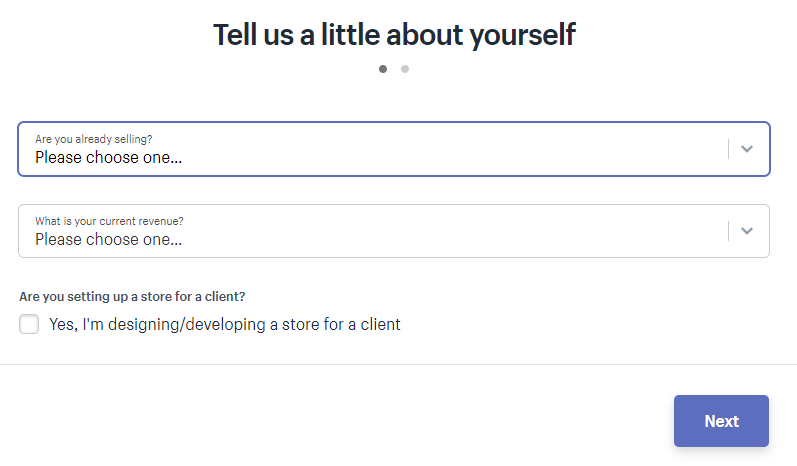Click the chevron arrow in 'Are you already selling?'
This screenshot has width=797, height=466.
point(746,149)
